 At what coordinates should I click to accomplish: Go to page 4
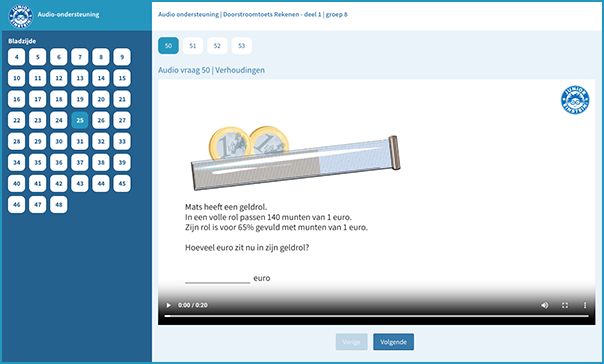tap(17, 57)
